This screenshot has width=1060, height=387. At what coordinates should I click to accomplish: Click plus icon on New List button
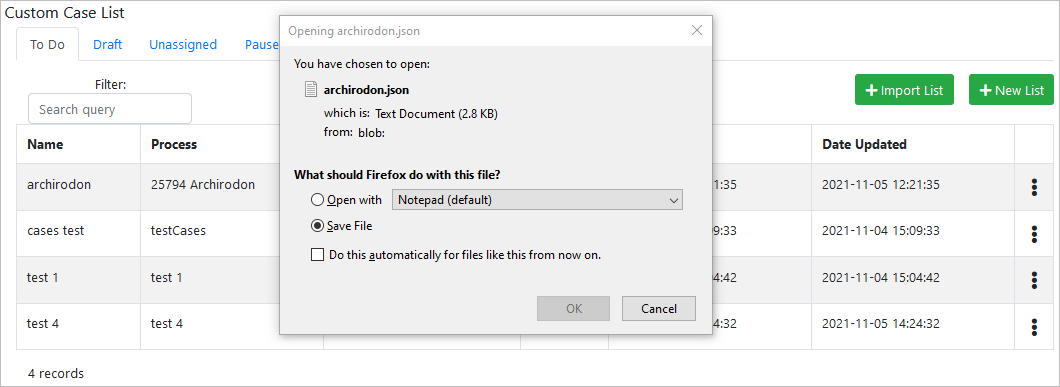click(x=986, y=90)
